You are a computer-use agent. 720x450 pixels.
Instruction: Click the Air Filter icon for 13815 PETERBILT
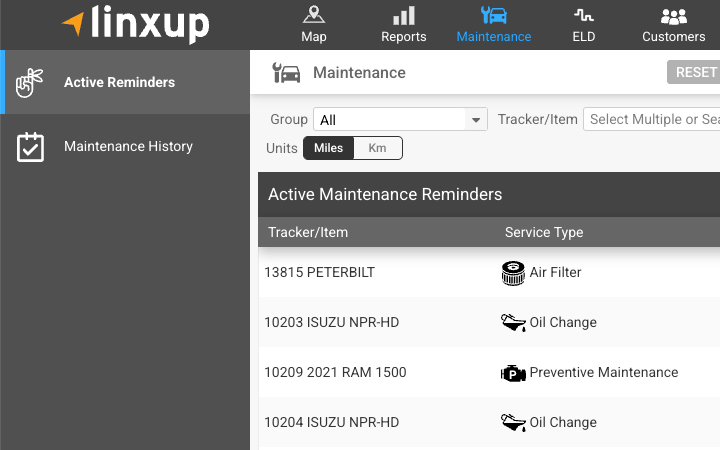pos(513,273)
